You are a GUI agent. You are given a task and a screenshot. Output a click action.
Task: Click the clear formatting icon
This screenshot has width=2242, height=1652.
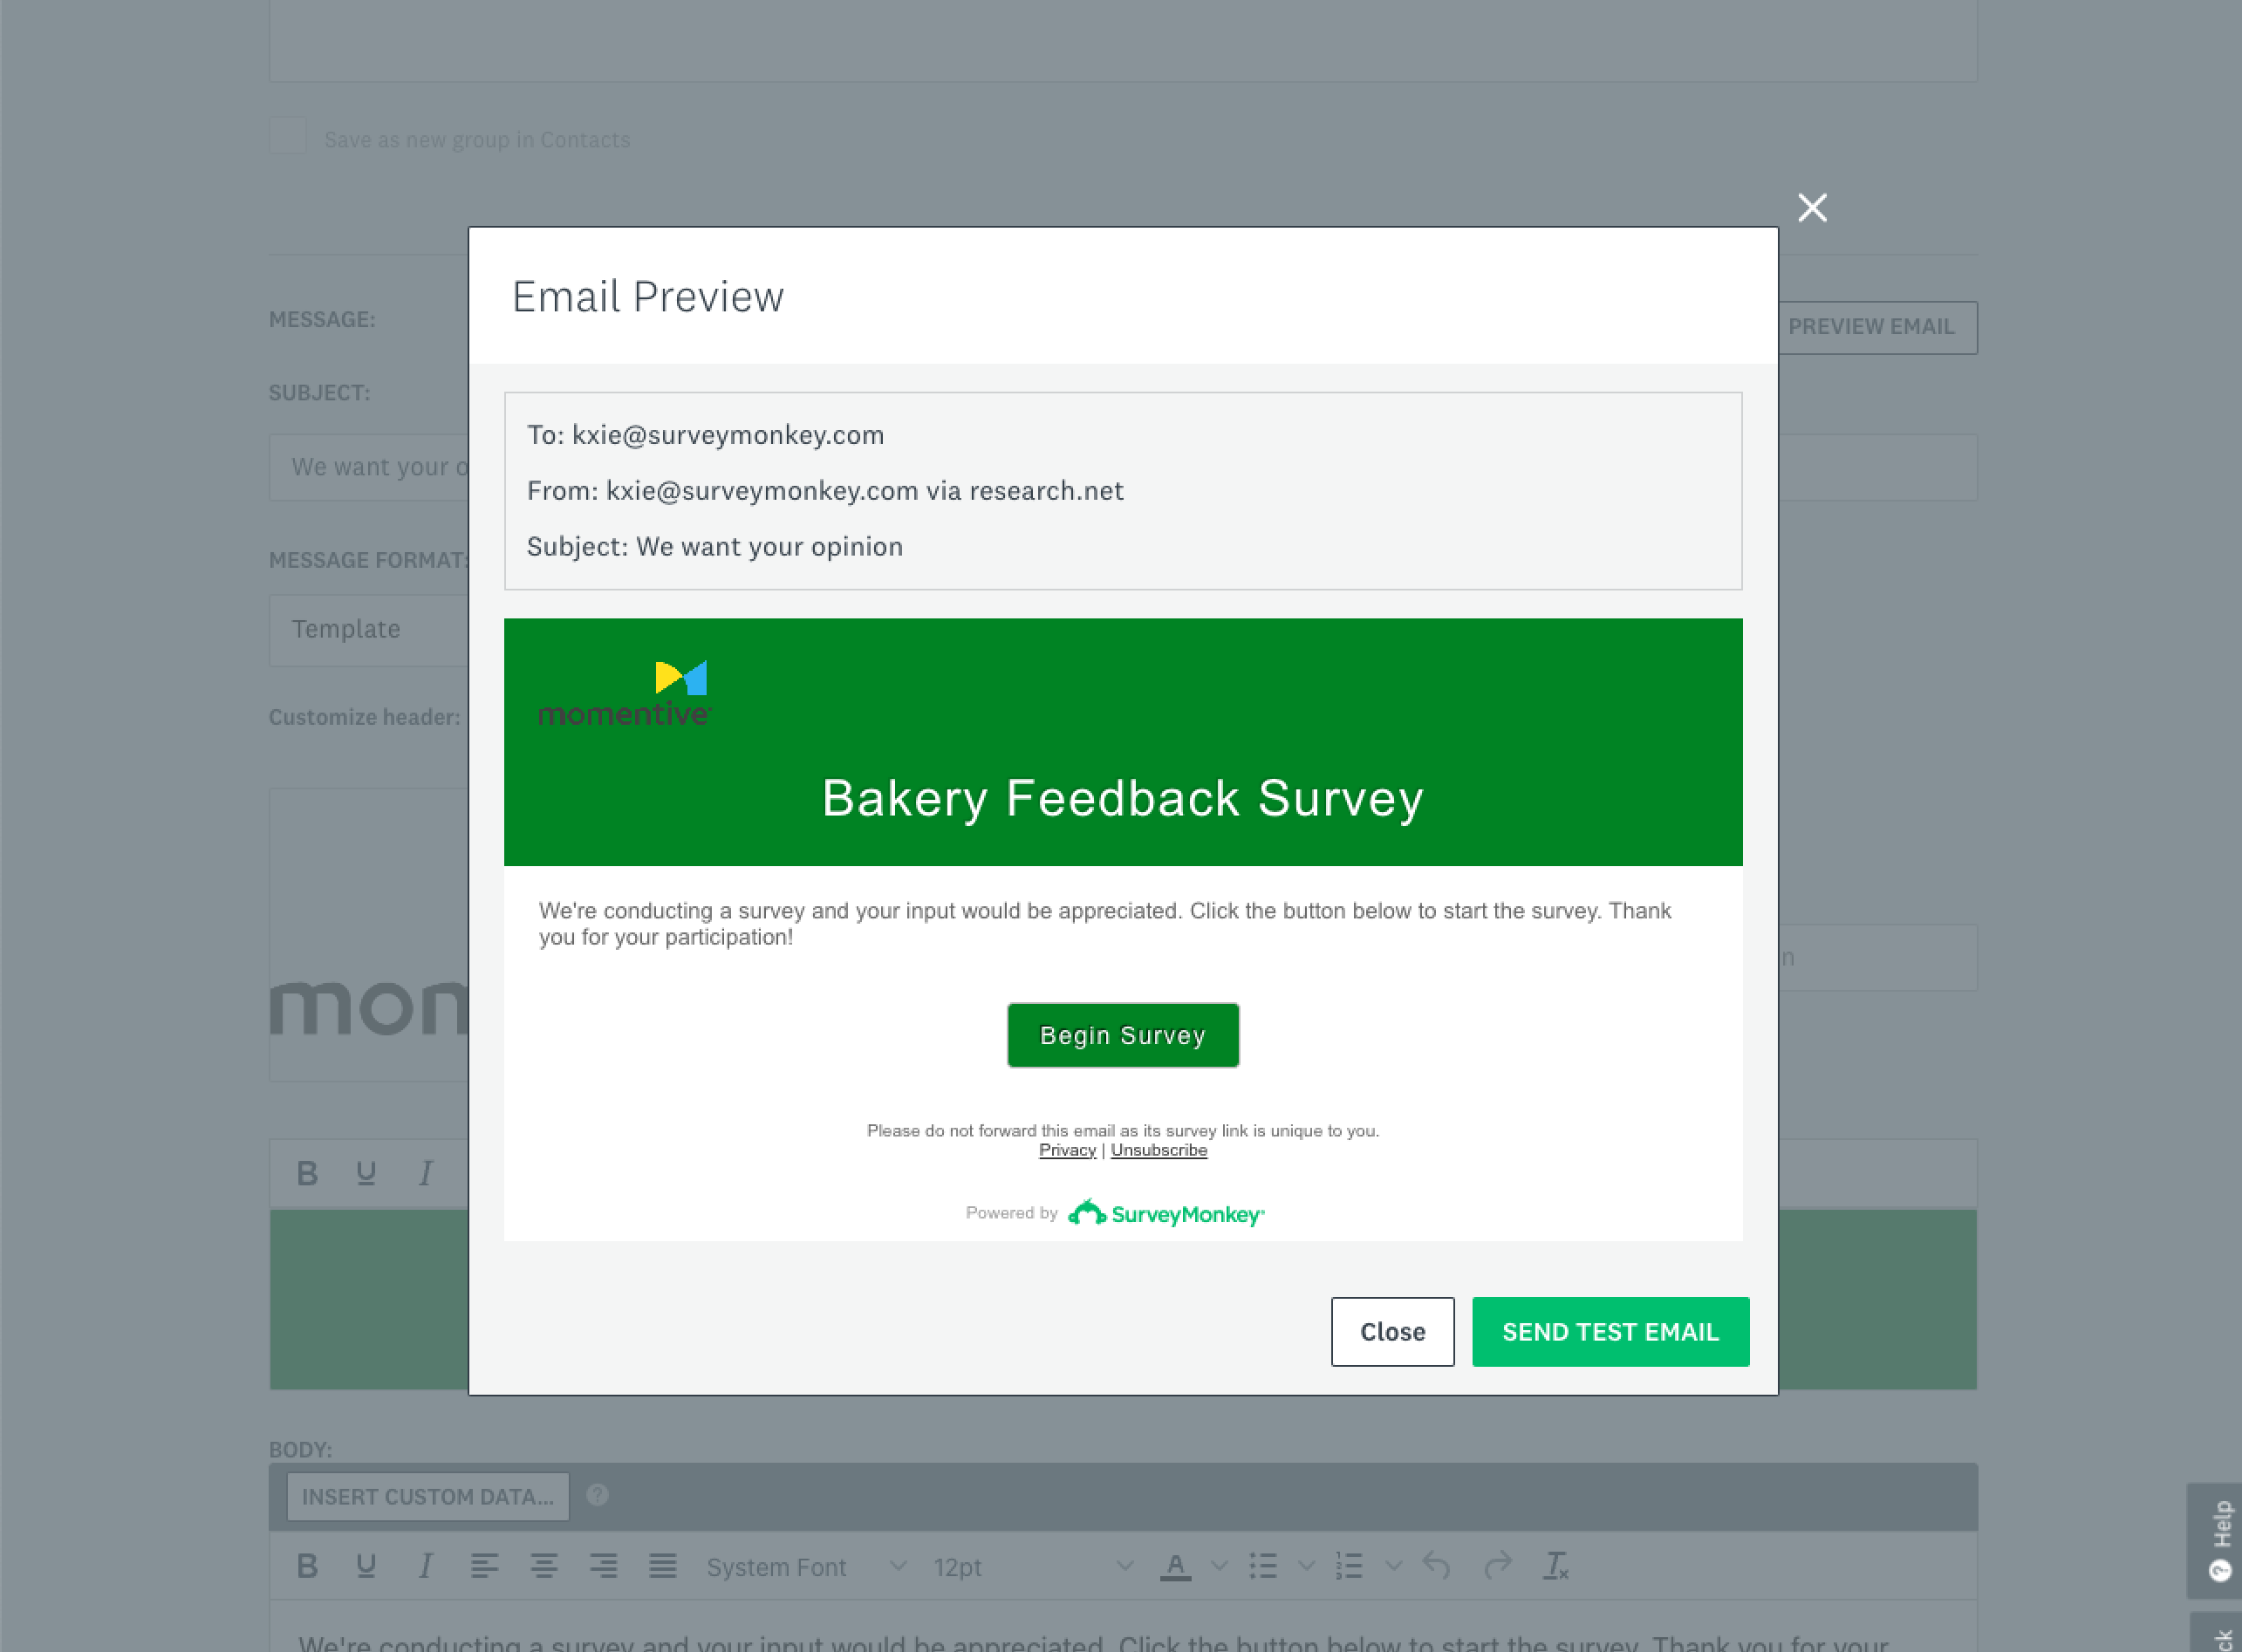(x=1556, y=1566)
